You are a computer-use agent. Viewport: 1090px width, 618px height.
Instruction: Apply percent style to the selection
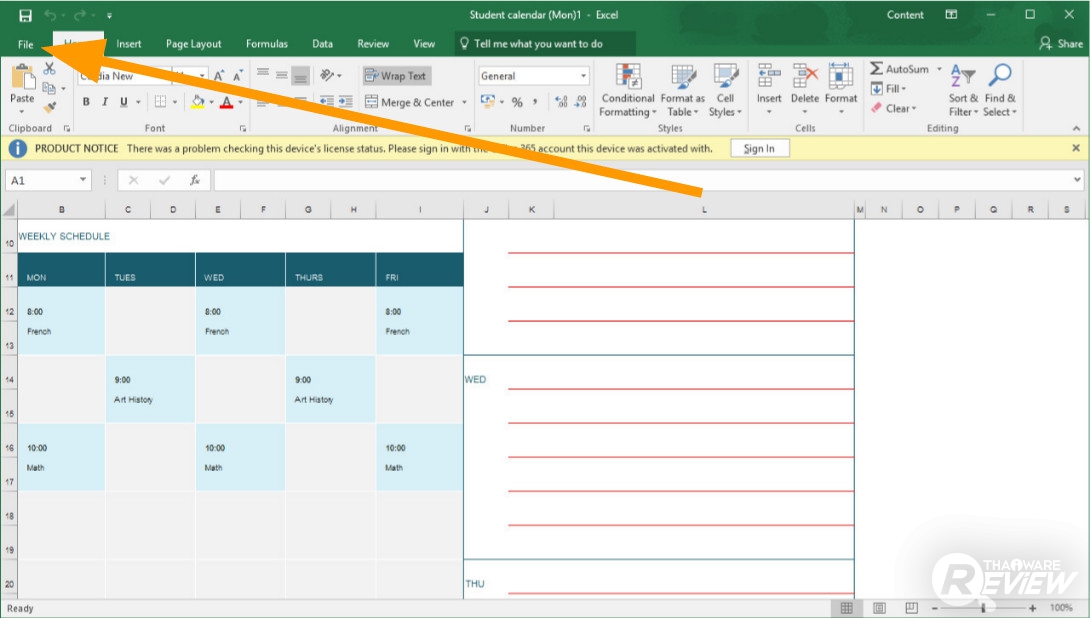pyautogui.click(x=517, y=102)
